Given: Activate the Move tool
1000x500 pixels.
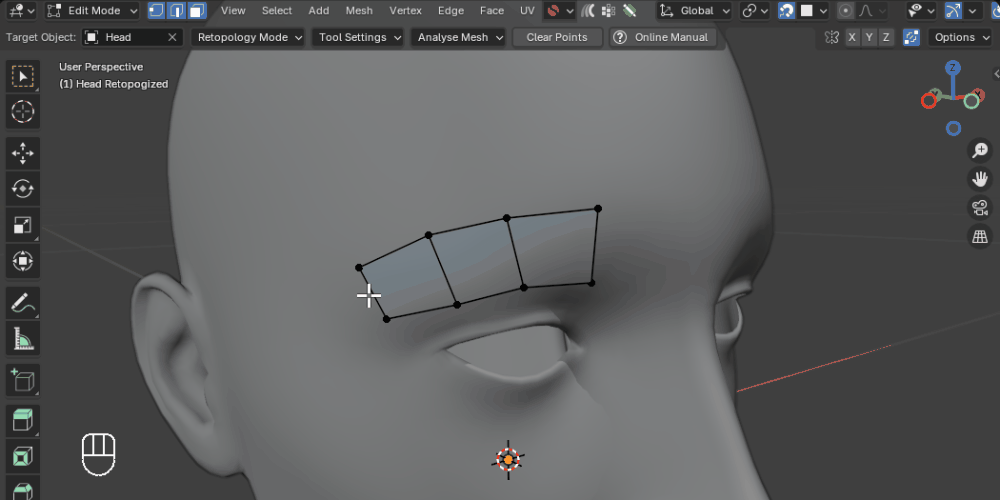Looking at the screenshot, I should coord(23,154).
